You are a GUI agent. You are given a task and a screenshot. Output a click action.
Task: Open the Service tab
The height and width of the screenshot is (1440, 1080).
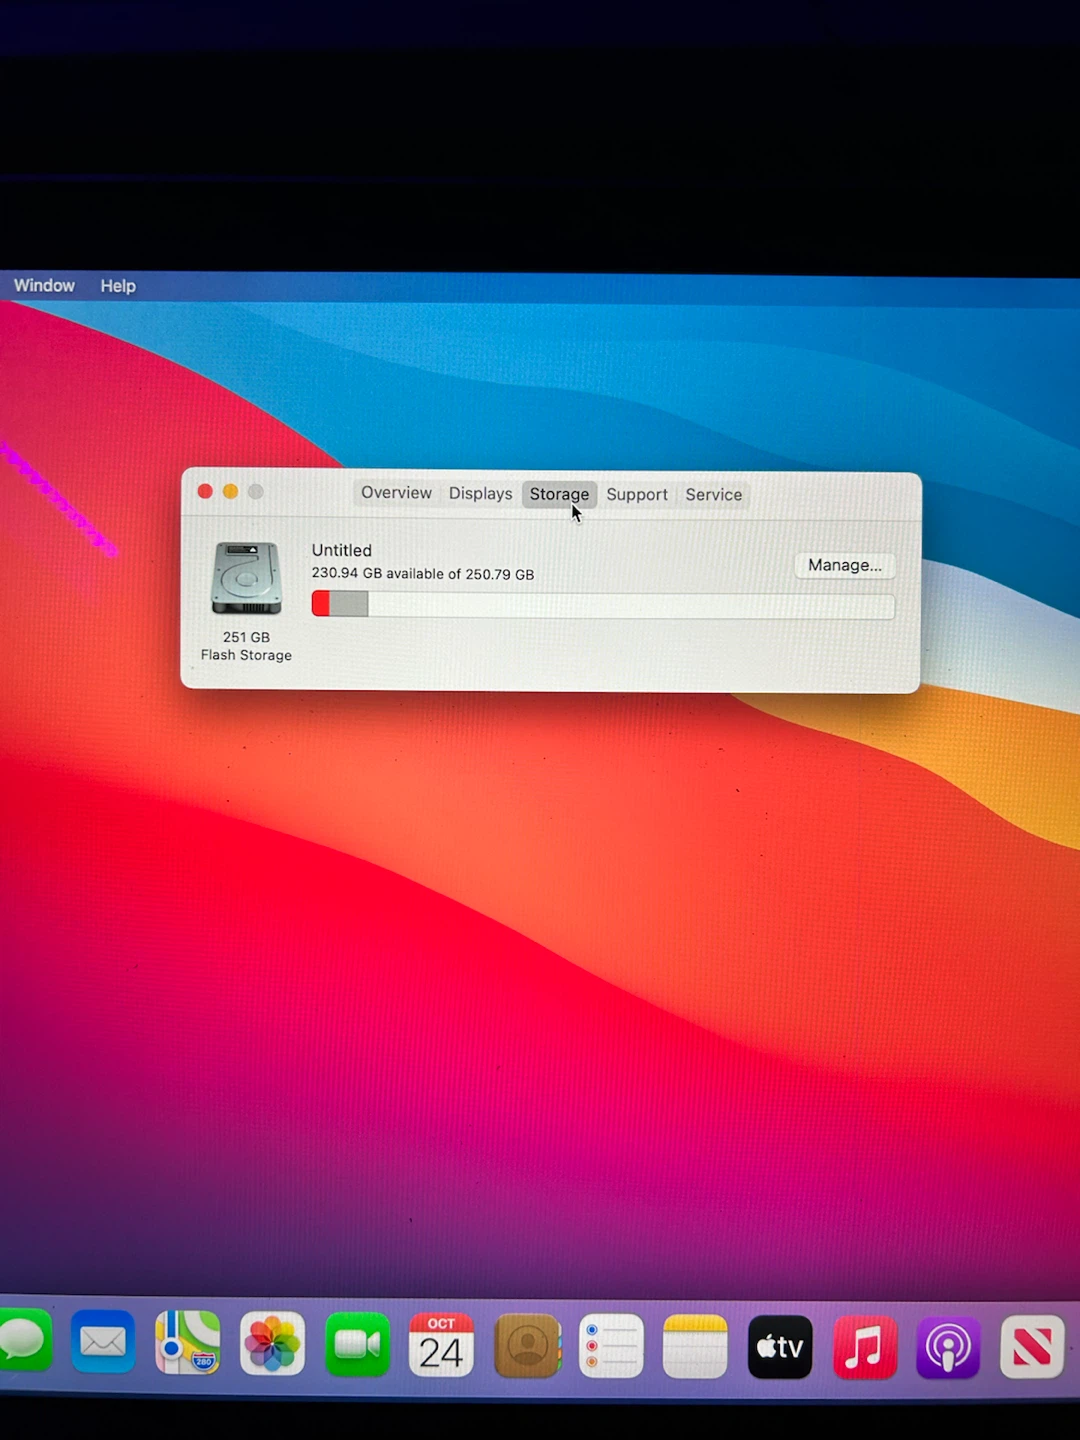pos(714,495)
